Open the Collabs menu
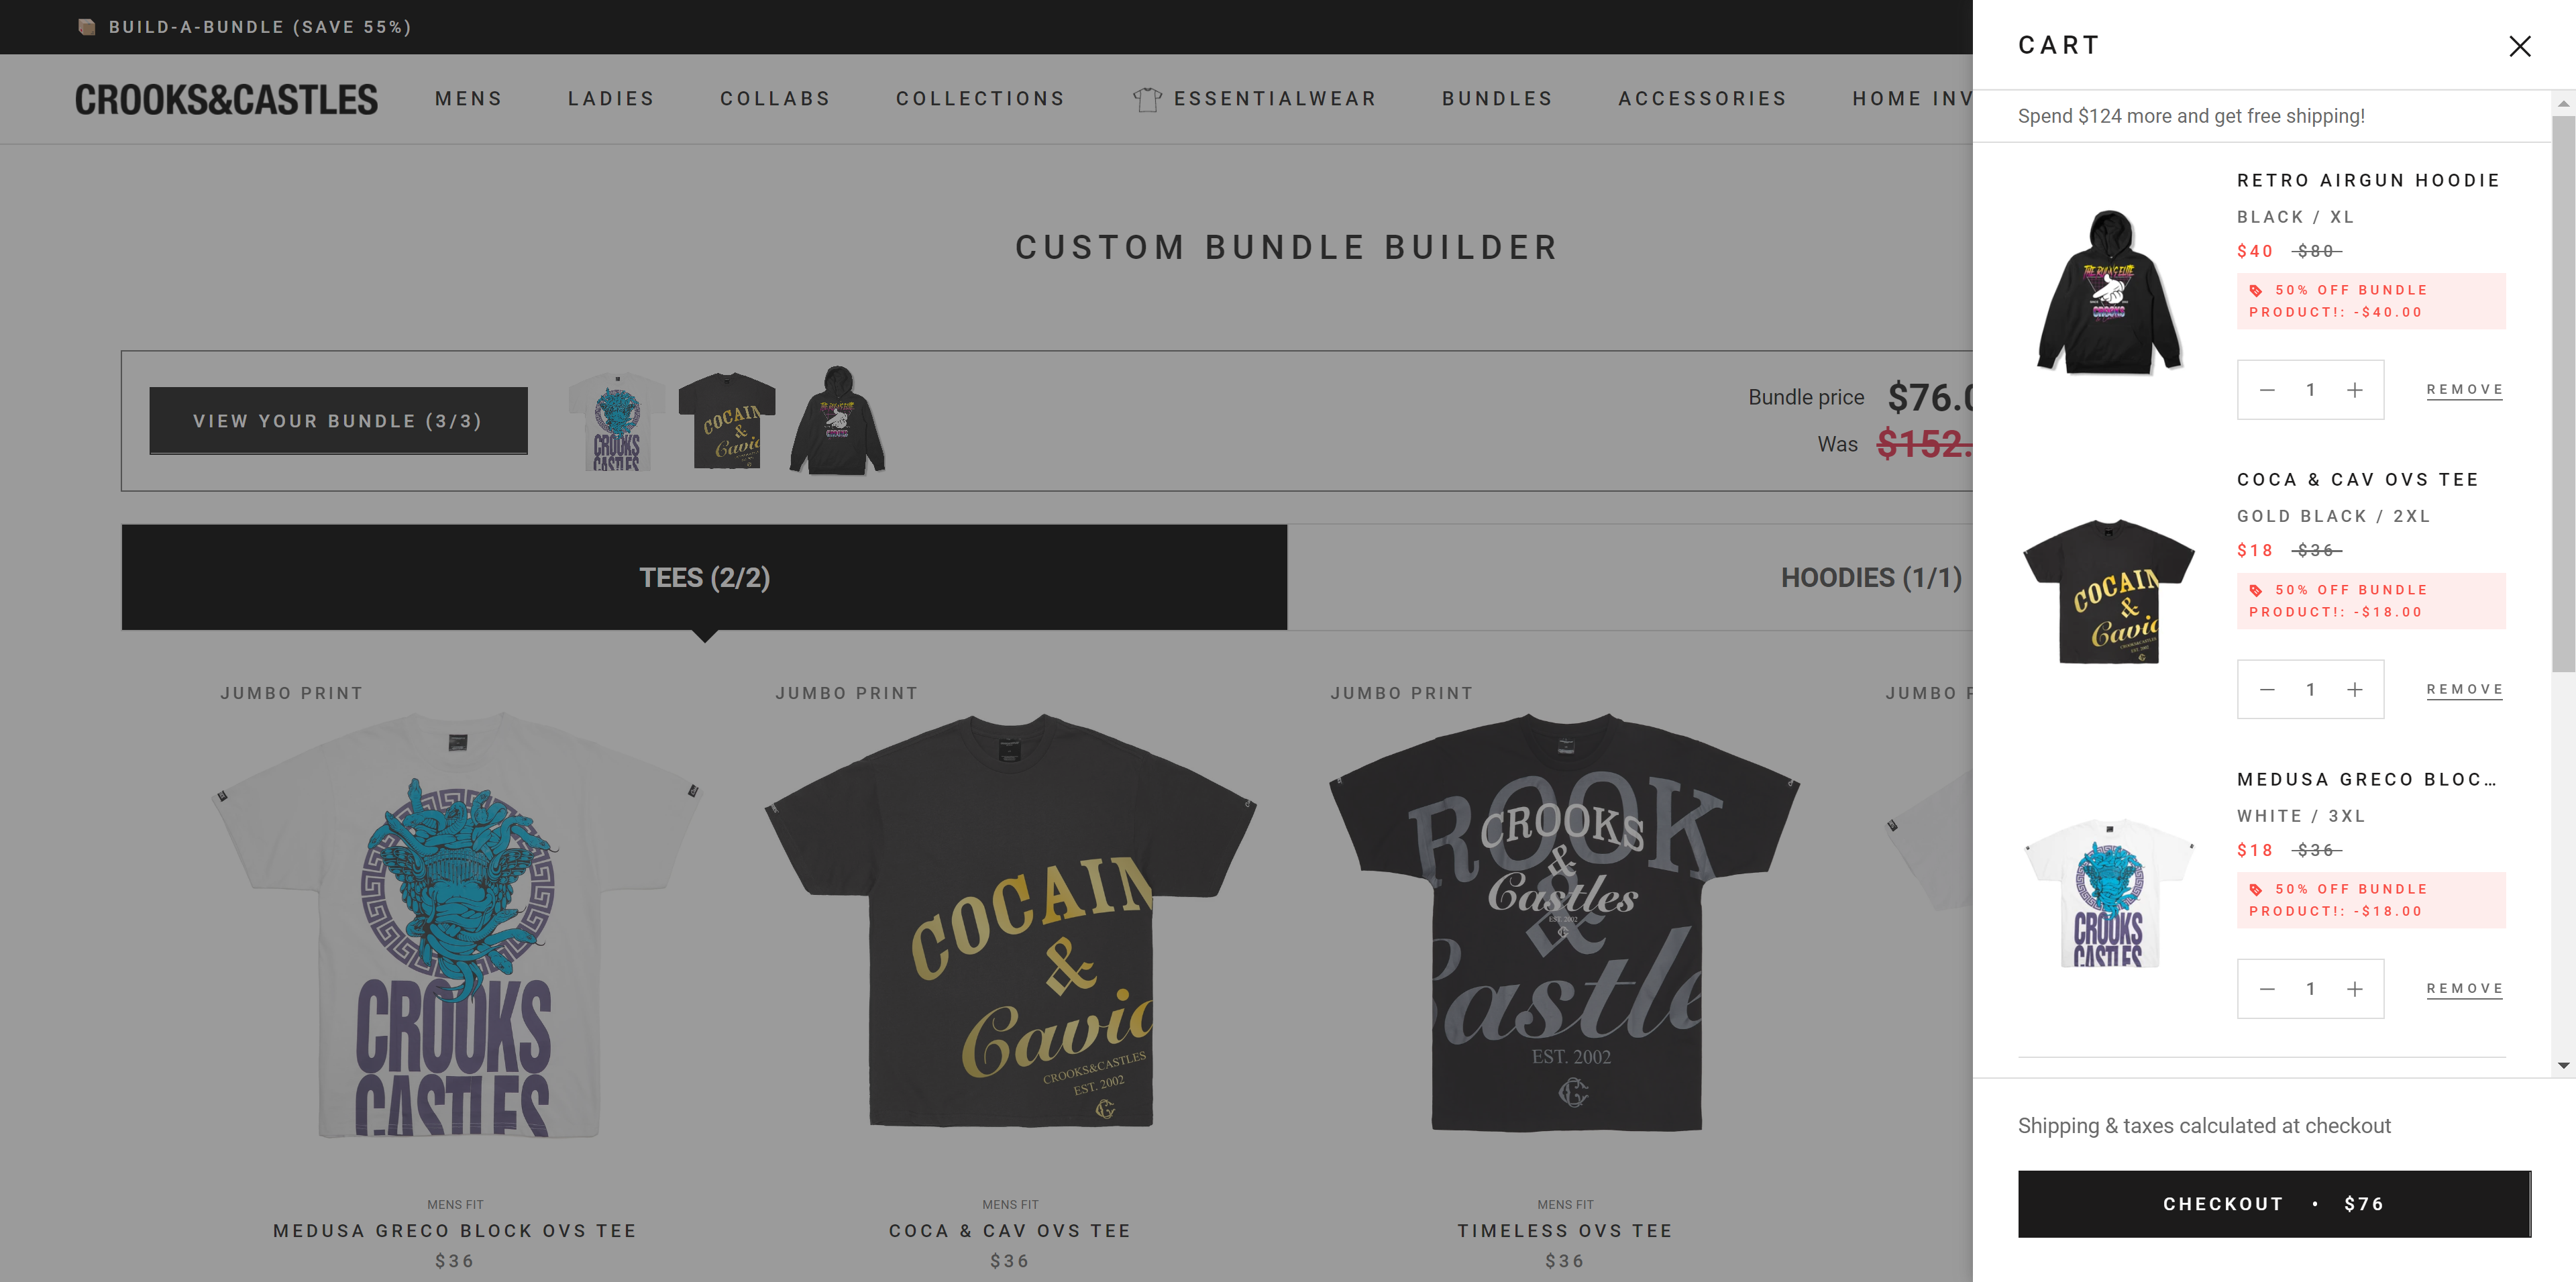This screenshot has width=2576, height=1282. (775, 99)
